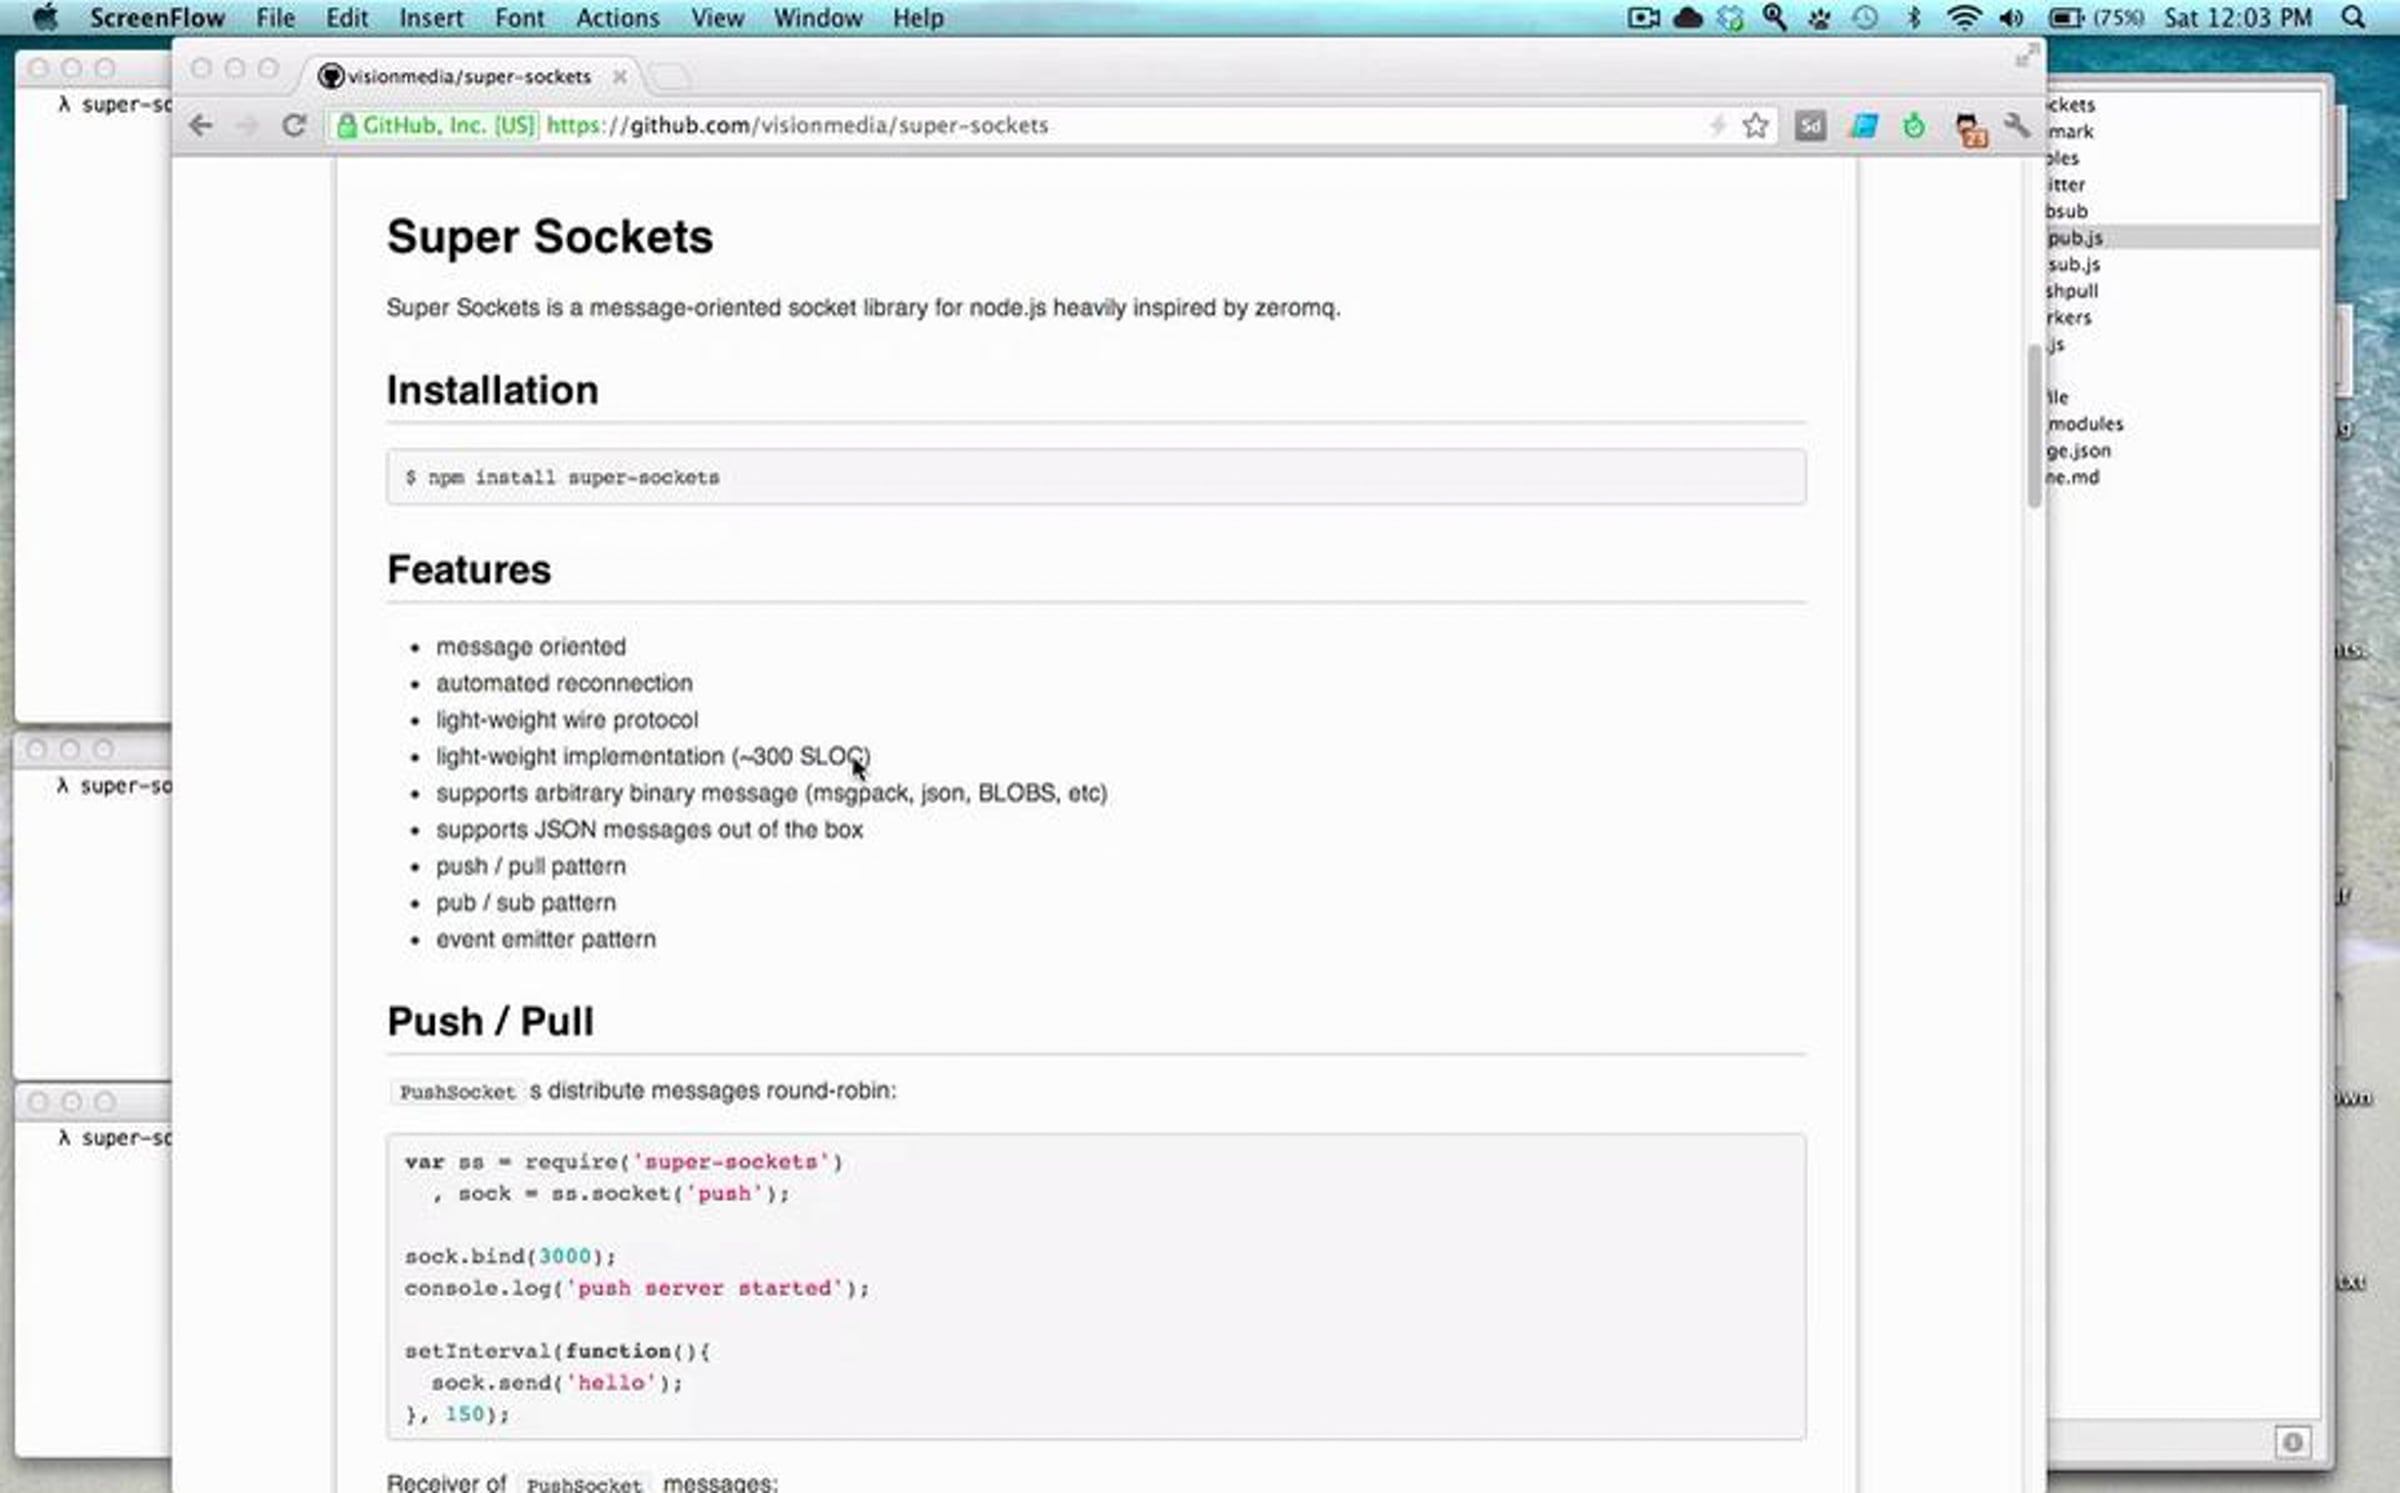The height and width of the screenshot is (1493, 2400).
Task: Click the 'Super Sockets' page heading
Action: coord(550,237)
